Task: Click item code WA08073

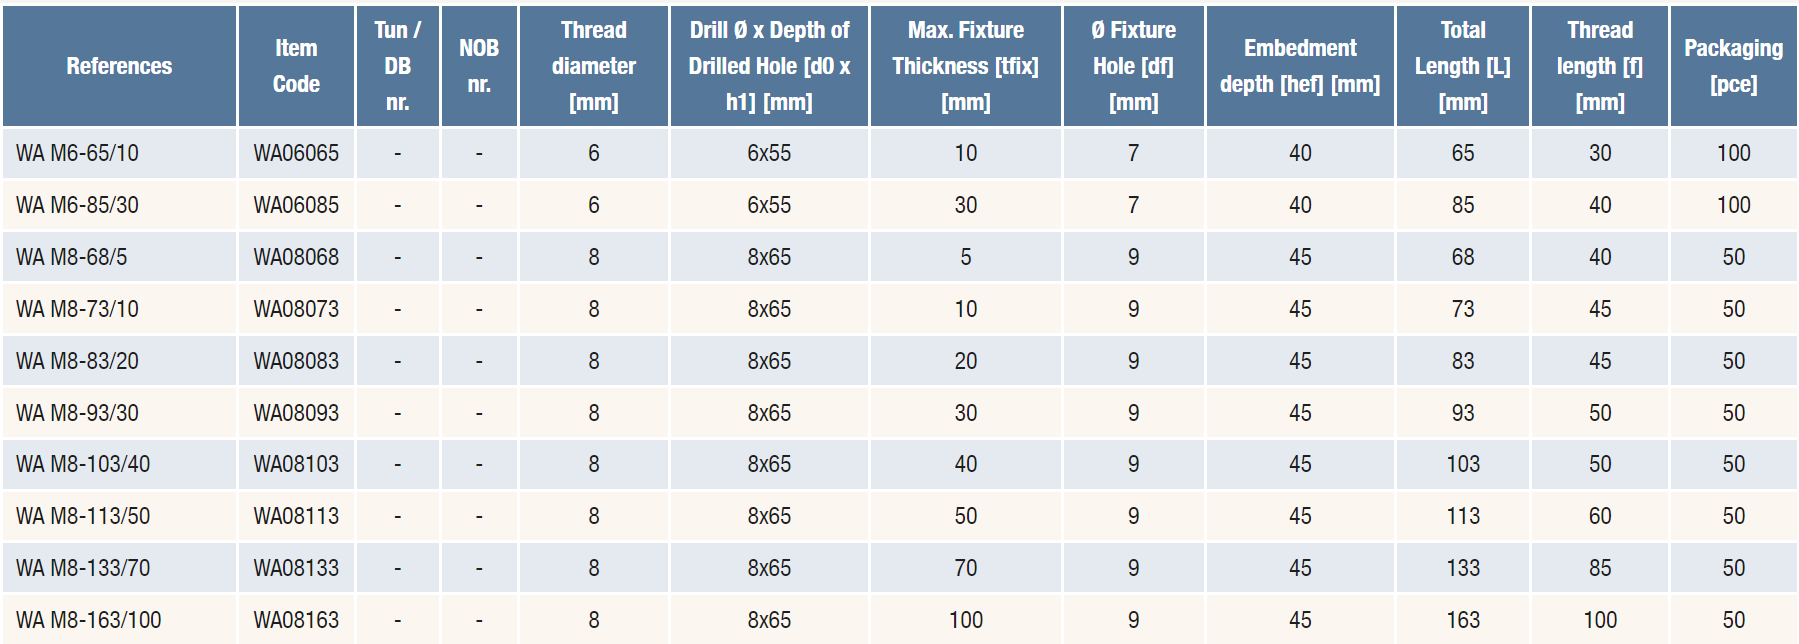Action: pos(296,309)
